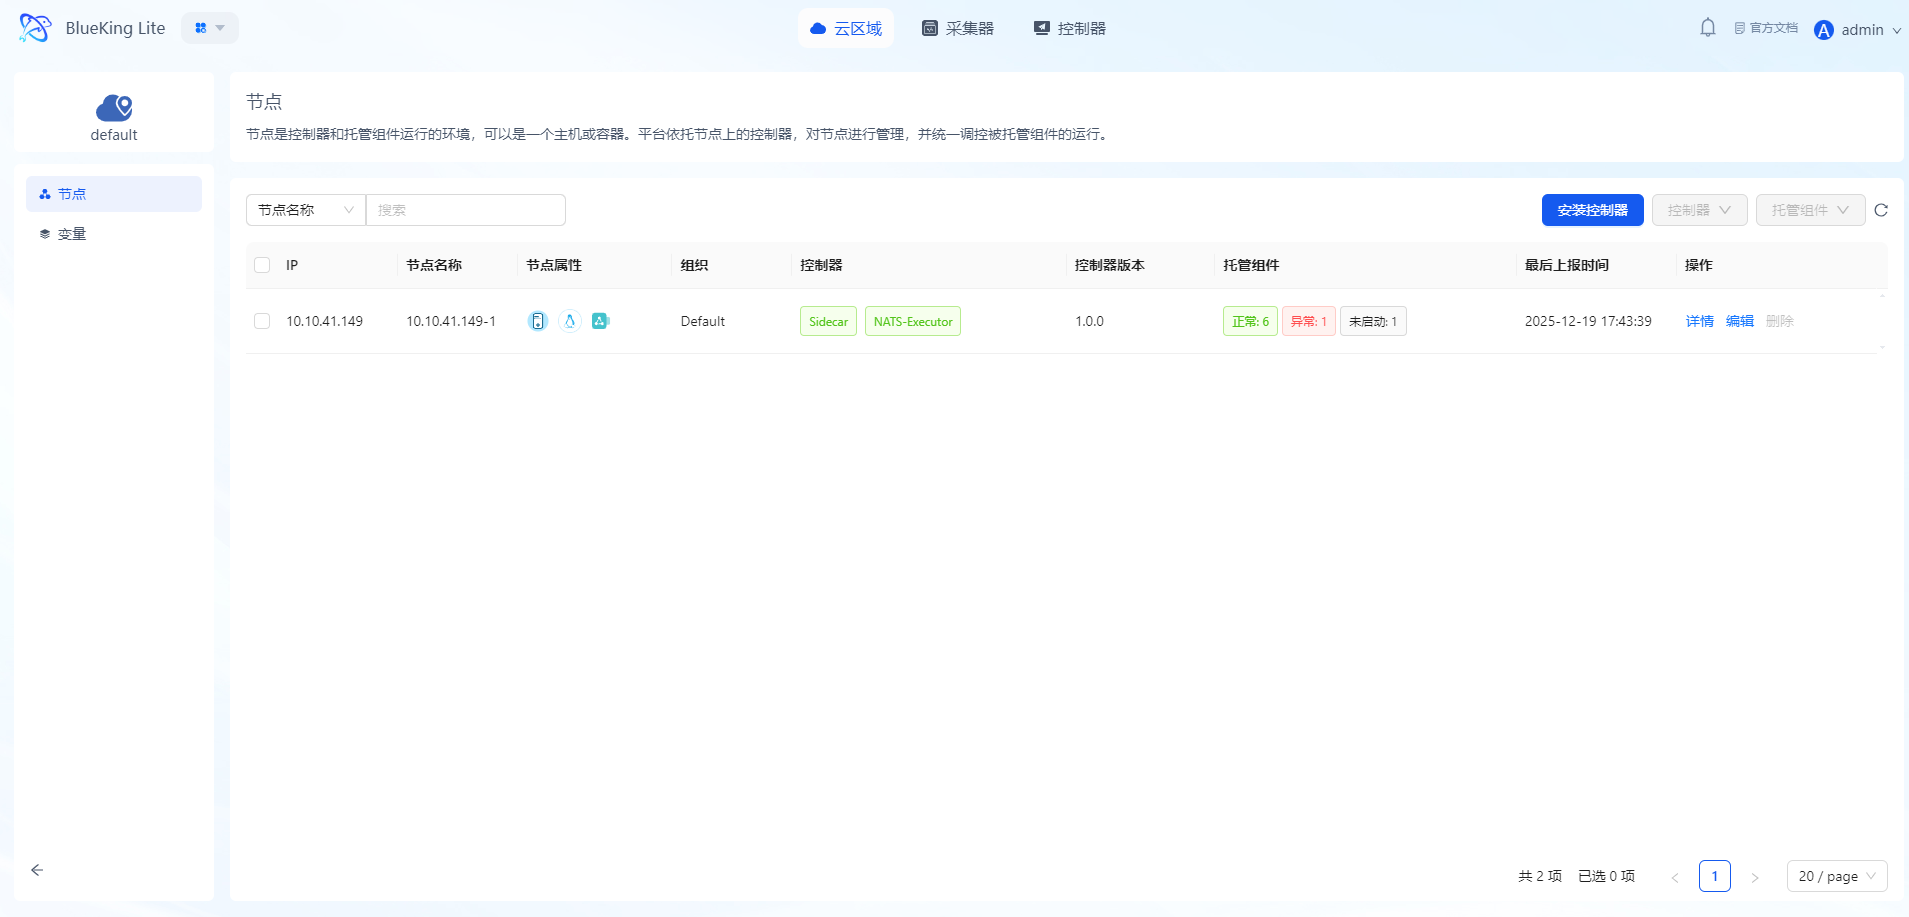Screen dimensions: 1909x917
Task: Click the Linux penguin node attribute icon
Action: 570,321
